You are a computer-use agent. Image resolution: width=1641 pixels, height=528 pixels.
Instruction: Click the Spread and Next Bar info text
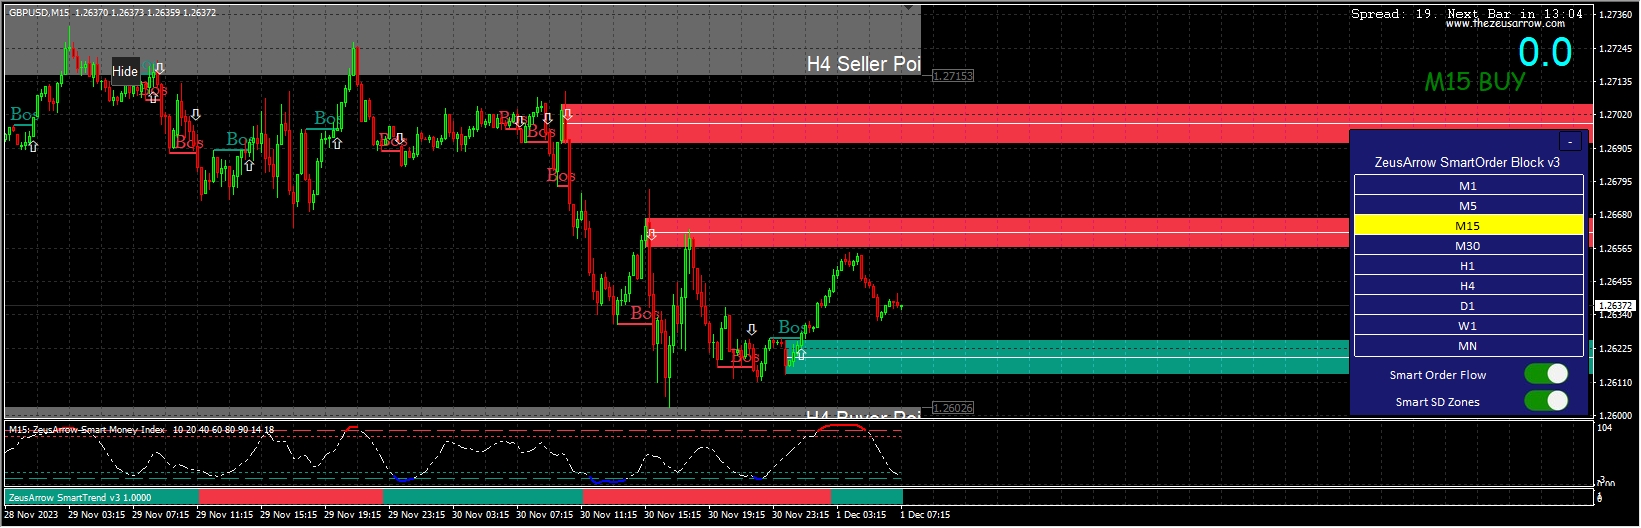[x=1467, y=14]
